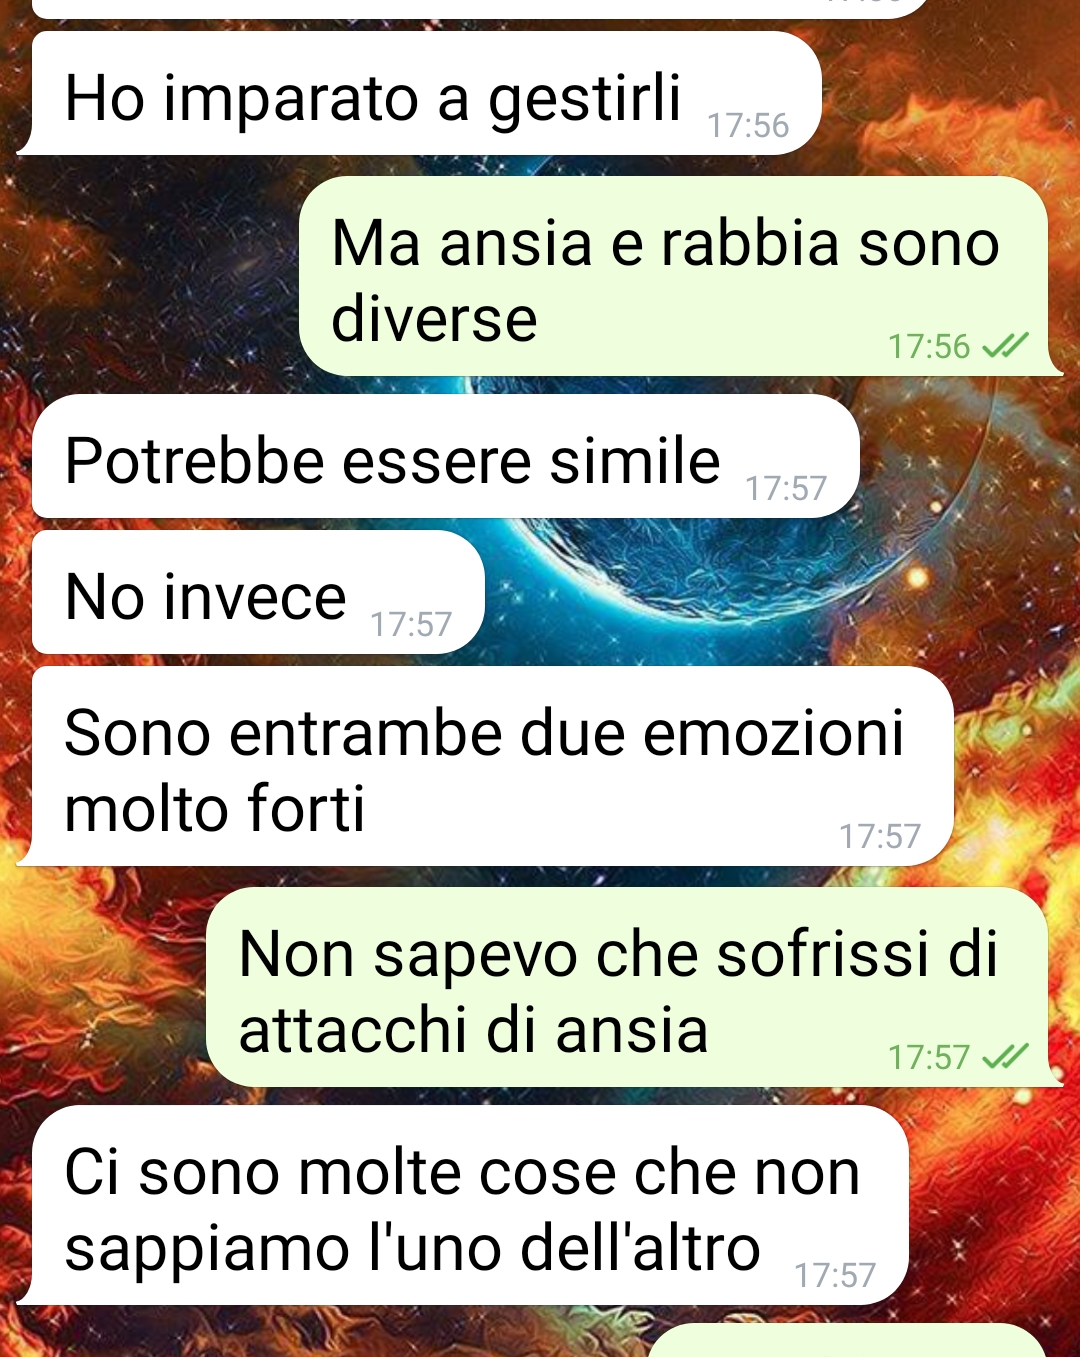Screen dimensions: 1080x1357
Task: Tap the green 17:56 time in sent bubble
Action: tap(929, 347)
